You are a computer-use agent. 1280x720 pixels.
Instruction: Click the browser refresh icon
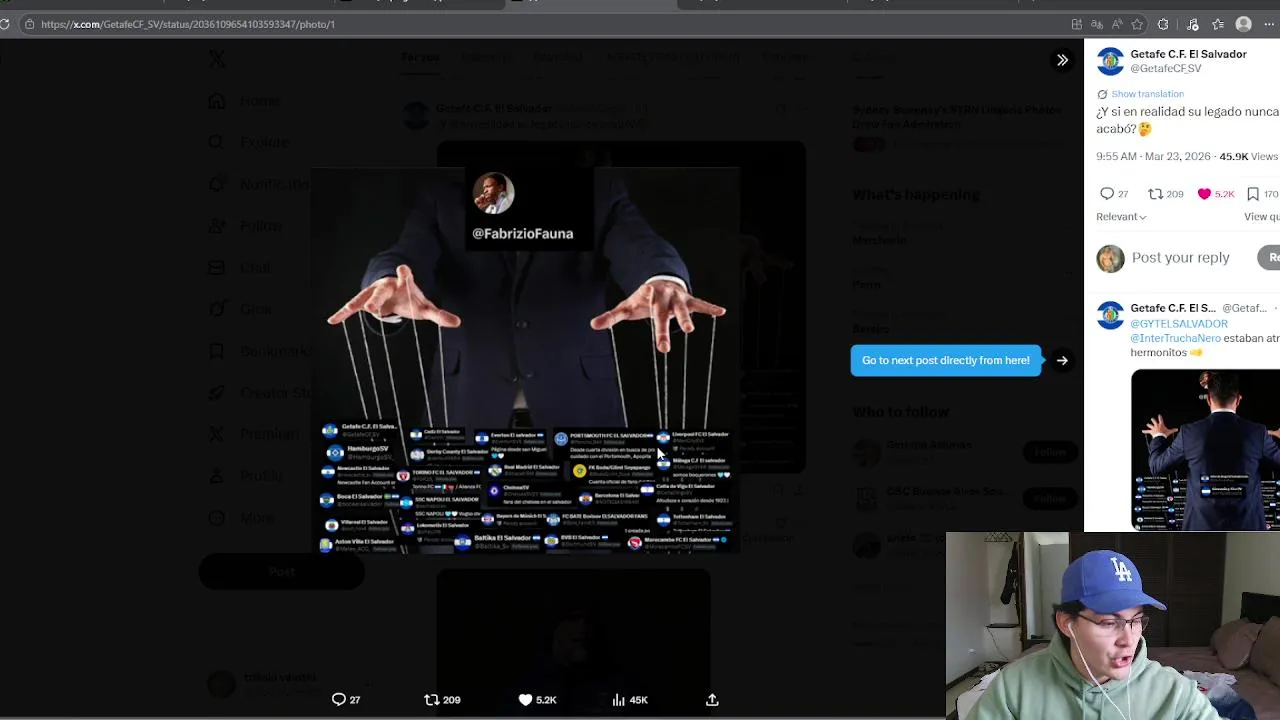click(x=5, y=24)
